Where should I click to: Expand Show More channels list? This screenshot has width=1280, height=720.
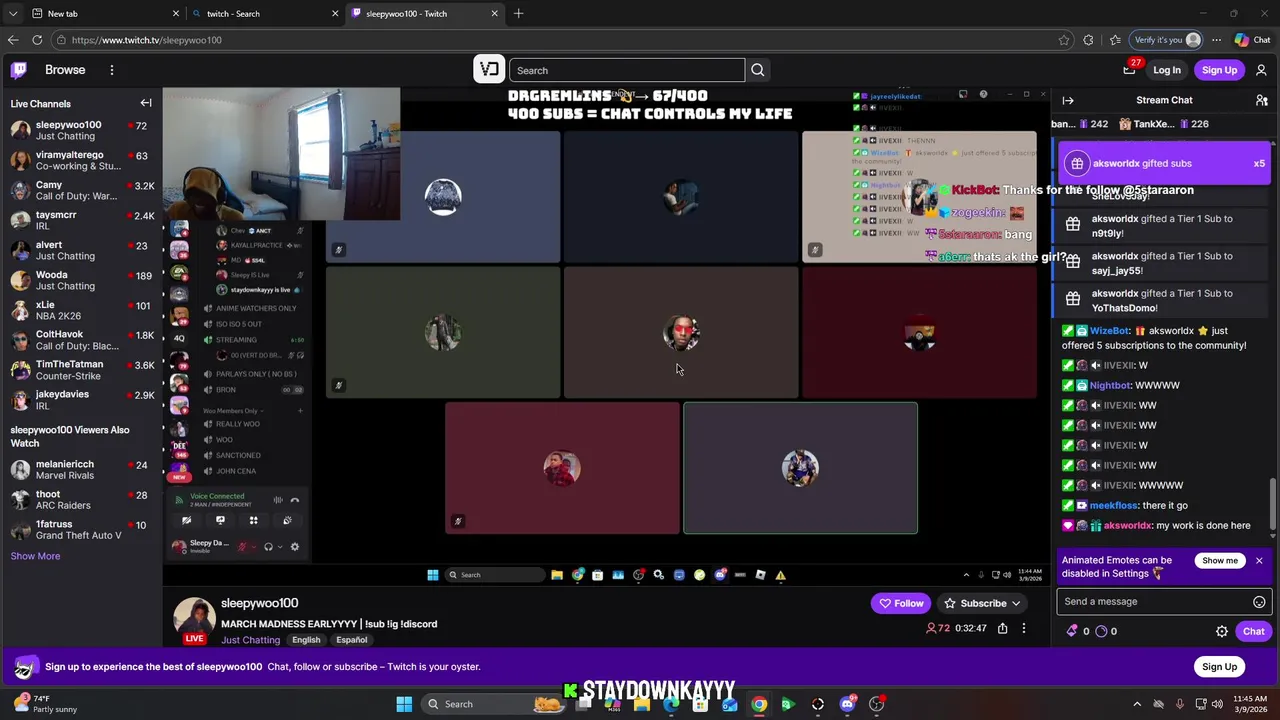[x=35, y=556]
